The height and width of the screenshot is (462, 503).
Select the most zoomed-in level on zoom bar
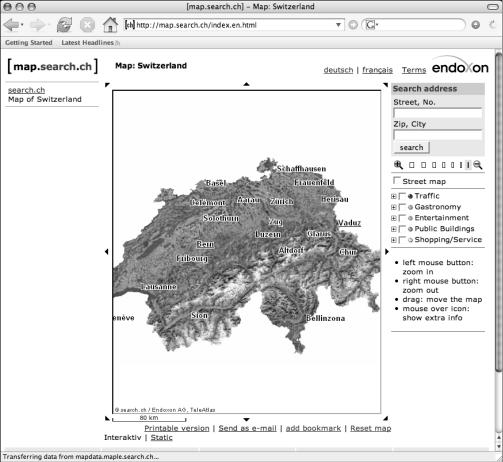tap(412, 165)
